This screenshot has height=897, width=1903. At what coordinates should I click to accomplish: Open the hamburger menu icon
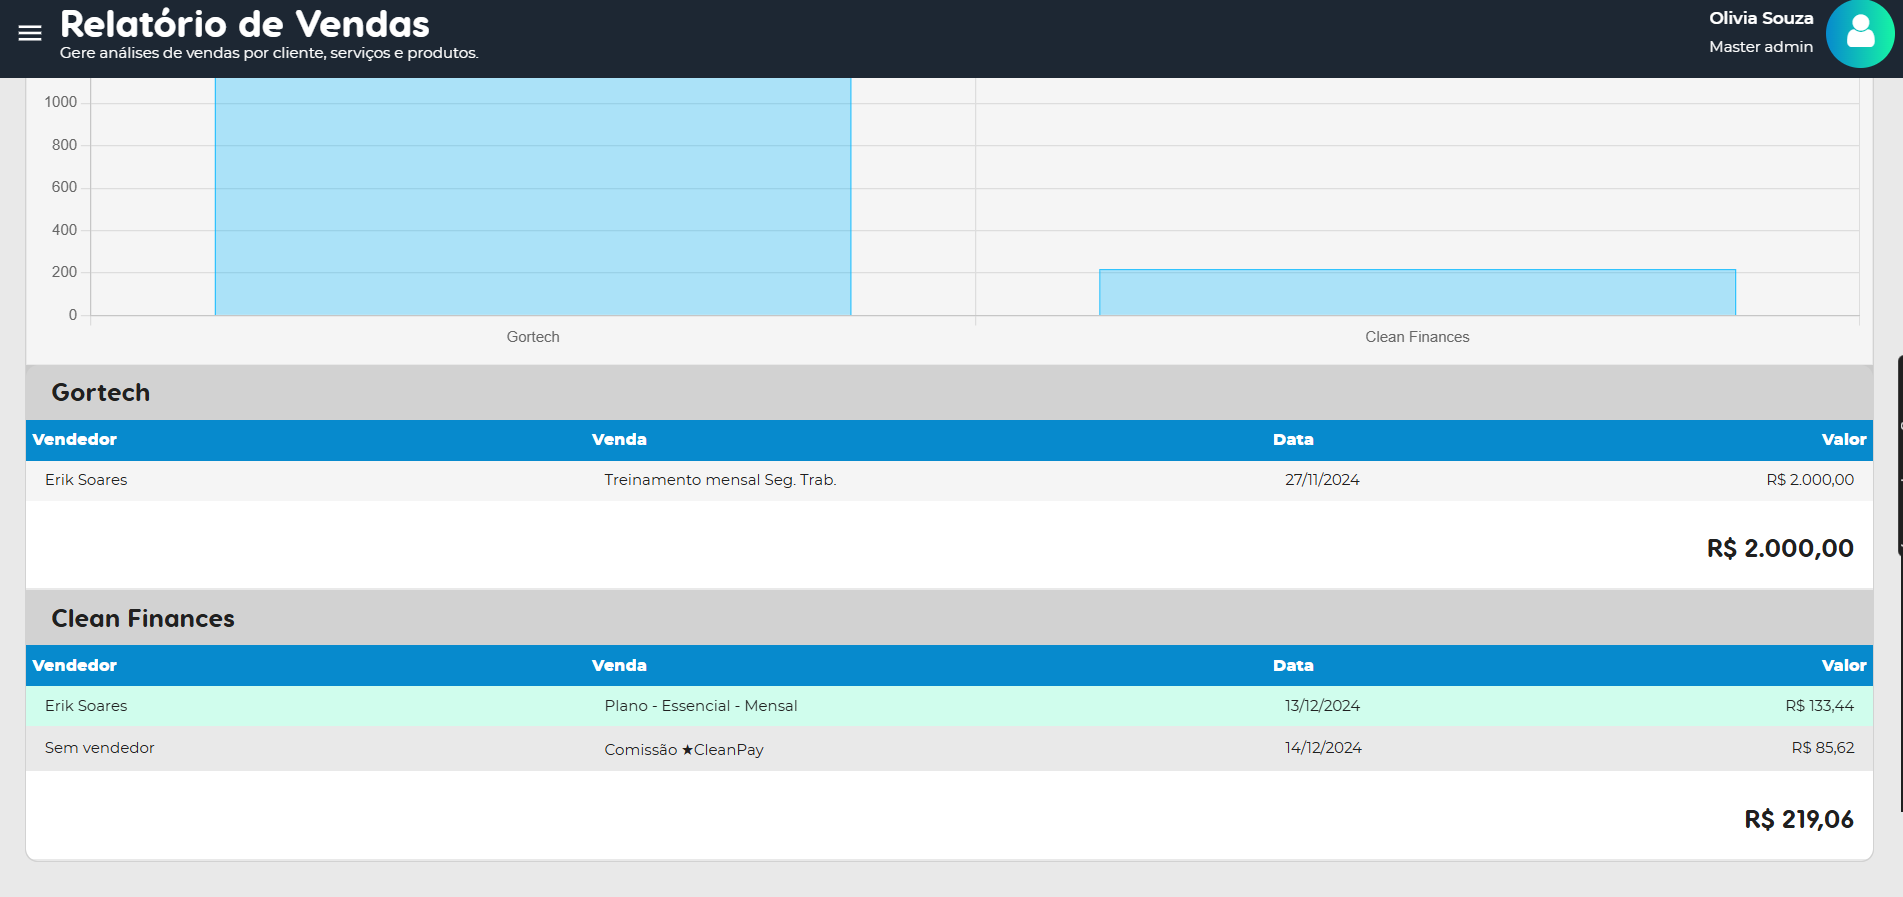tap(30, 33)
